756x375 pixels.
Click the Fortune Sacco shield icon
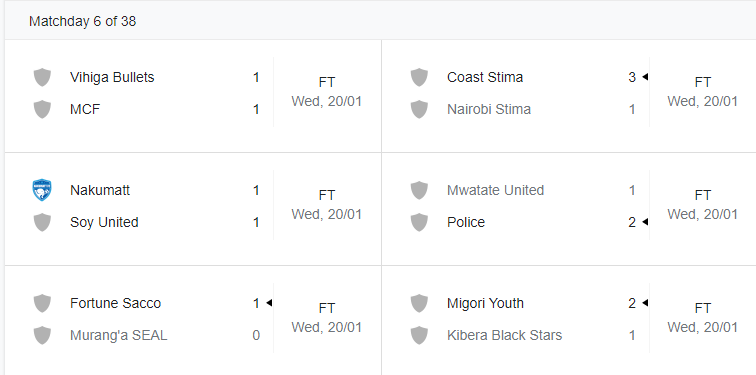coord(42,303)
